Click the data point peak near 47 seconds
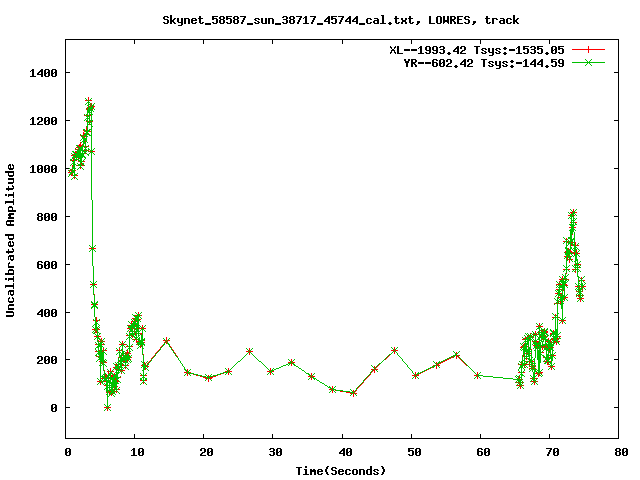This screenshot has width=640, height=480. tap(394, 350)
